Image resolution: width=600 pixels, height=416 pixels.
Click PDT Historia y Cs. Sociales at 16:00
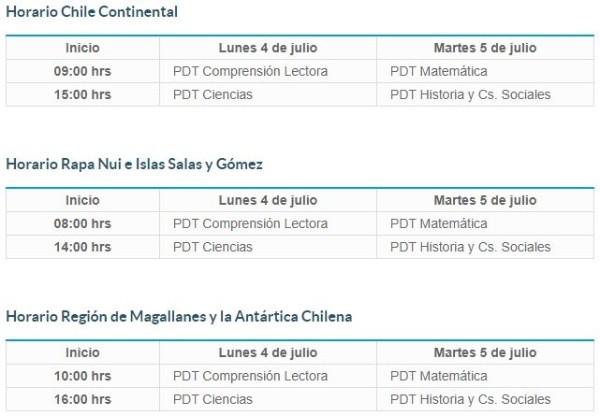(x=470, y=400)
